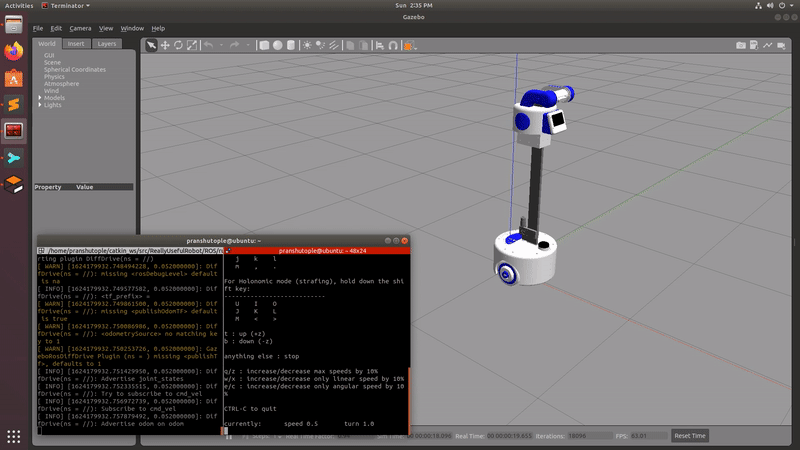Click the video record icon
The width and height of the screenshot is (800, 450).
(x=781, y=45)
